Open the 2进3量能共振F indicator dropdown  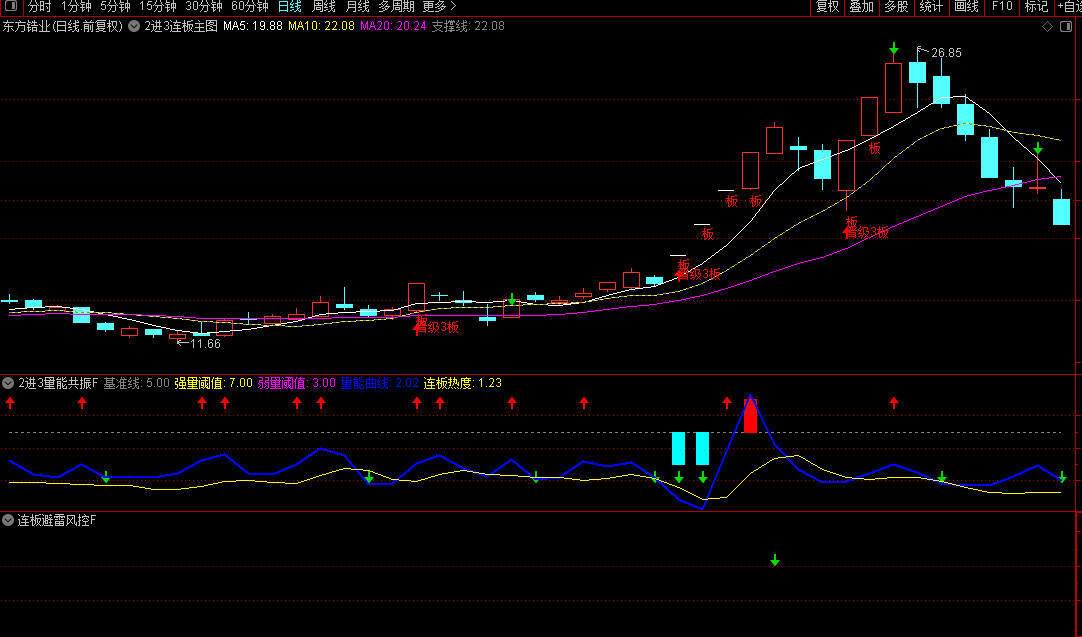pos(8,383)
